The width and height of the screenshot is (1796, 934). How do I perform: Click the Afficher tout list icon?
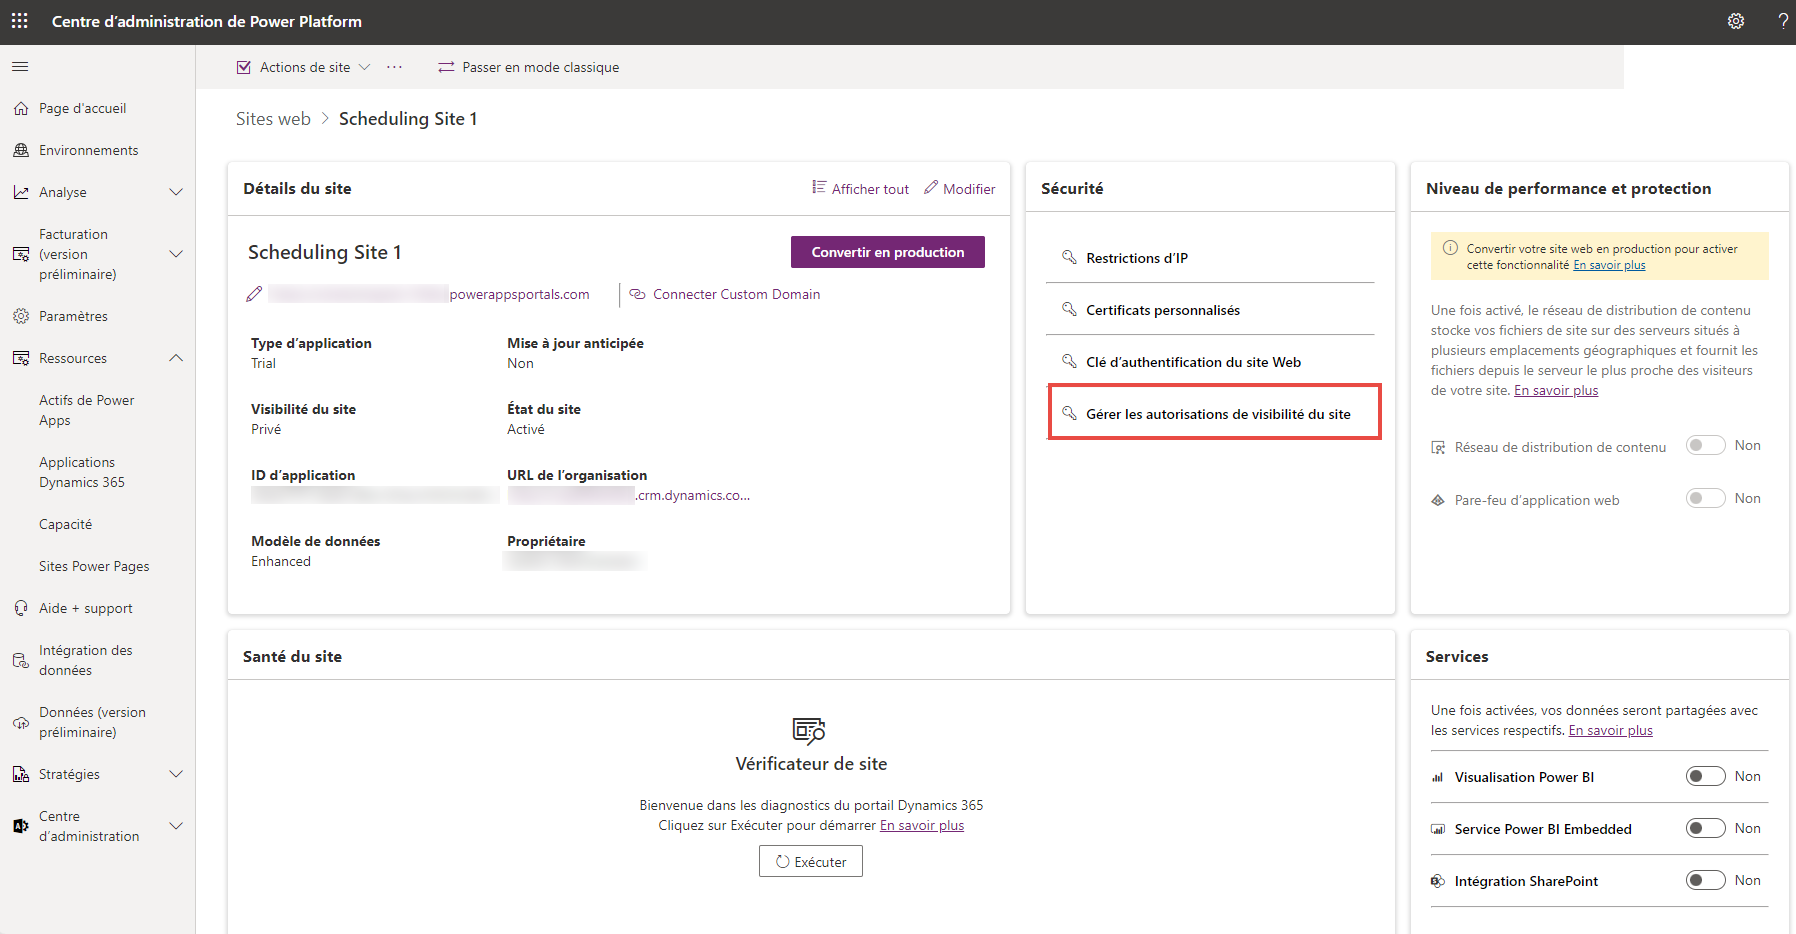tap(819, 188)
